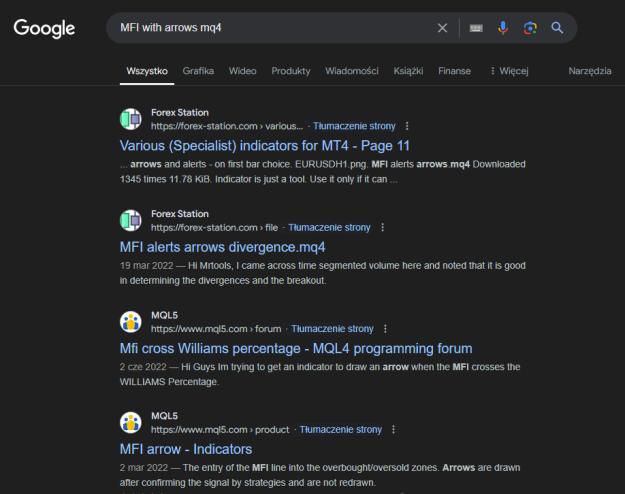Screen dimensions: 625x494
Task: Open Various (Specialist) indicators for MT4 link
Action: click(265, 146)
